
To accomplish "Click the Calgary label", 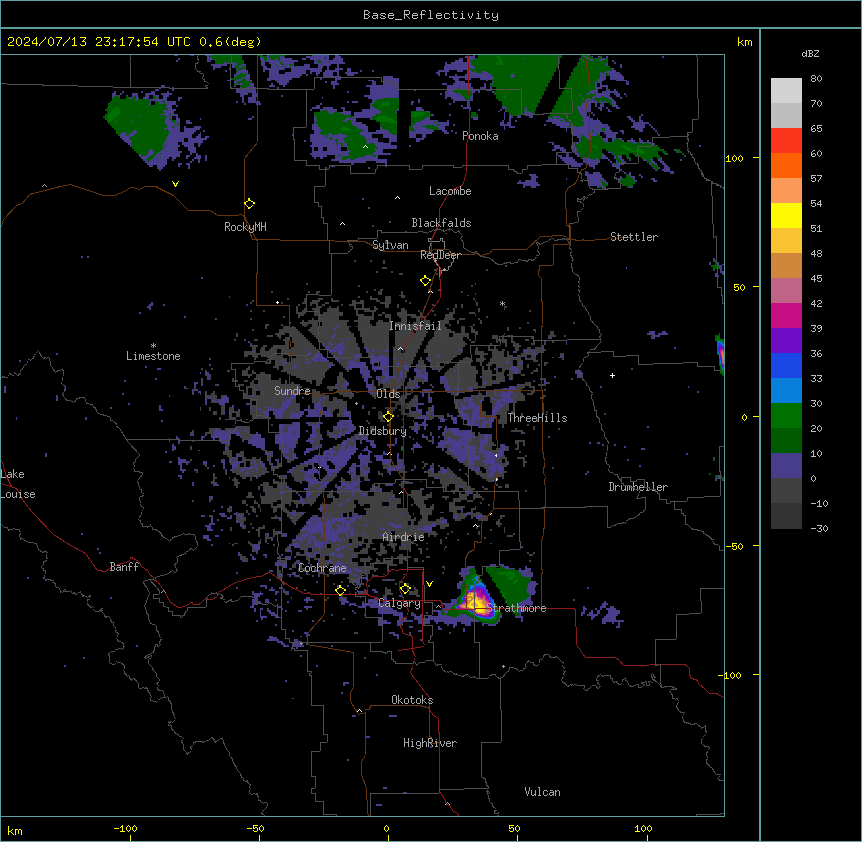I will coord(400,603).
